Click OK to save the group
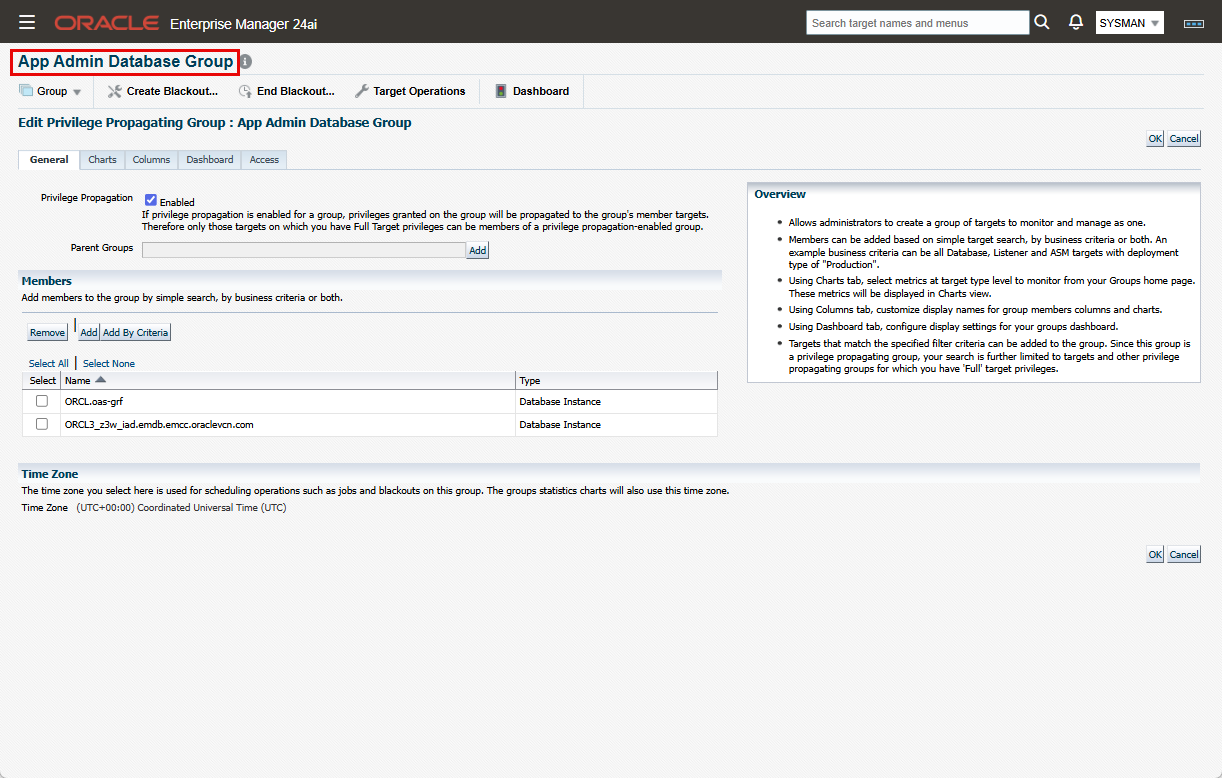 tap(1155, 138)
